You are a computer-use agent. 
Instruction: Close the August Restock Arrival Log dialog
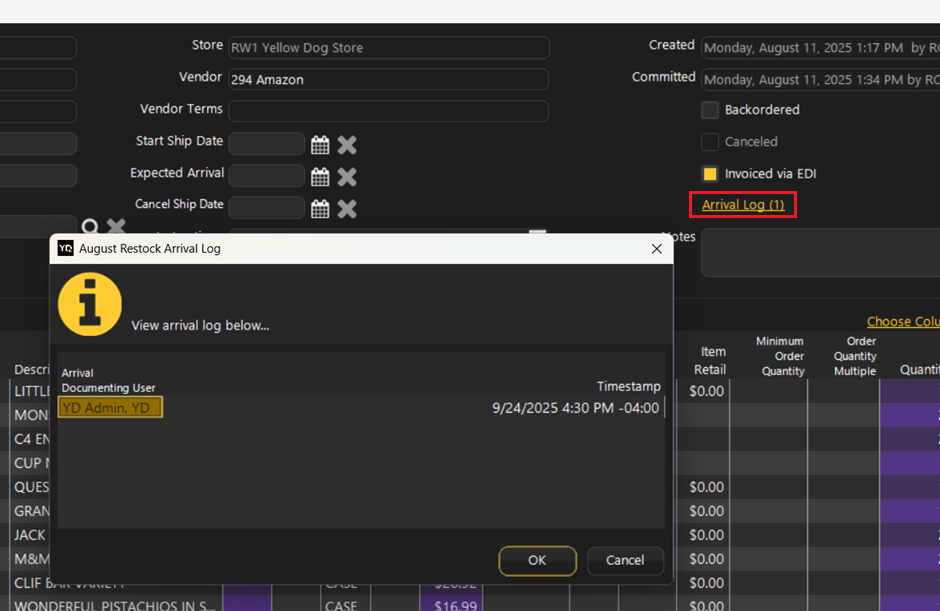[x=656, y=248]
